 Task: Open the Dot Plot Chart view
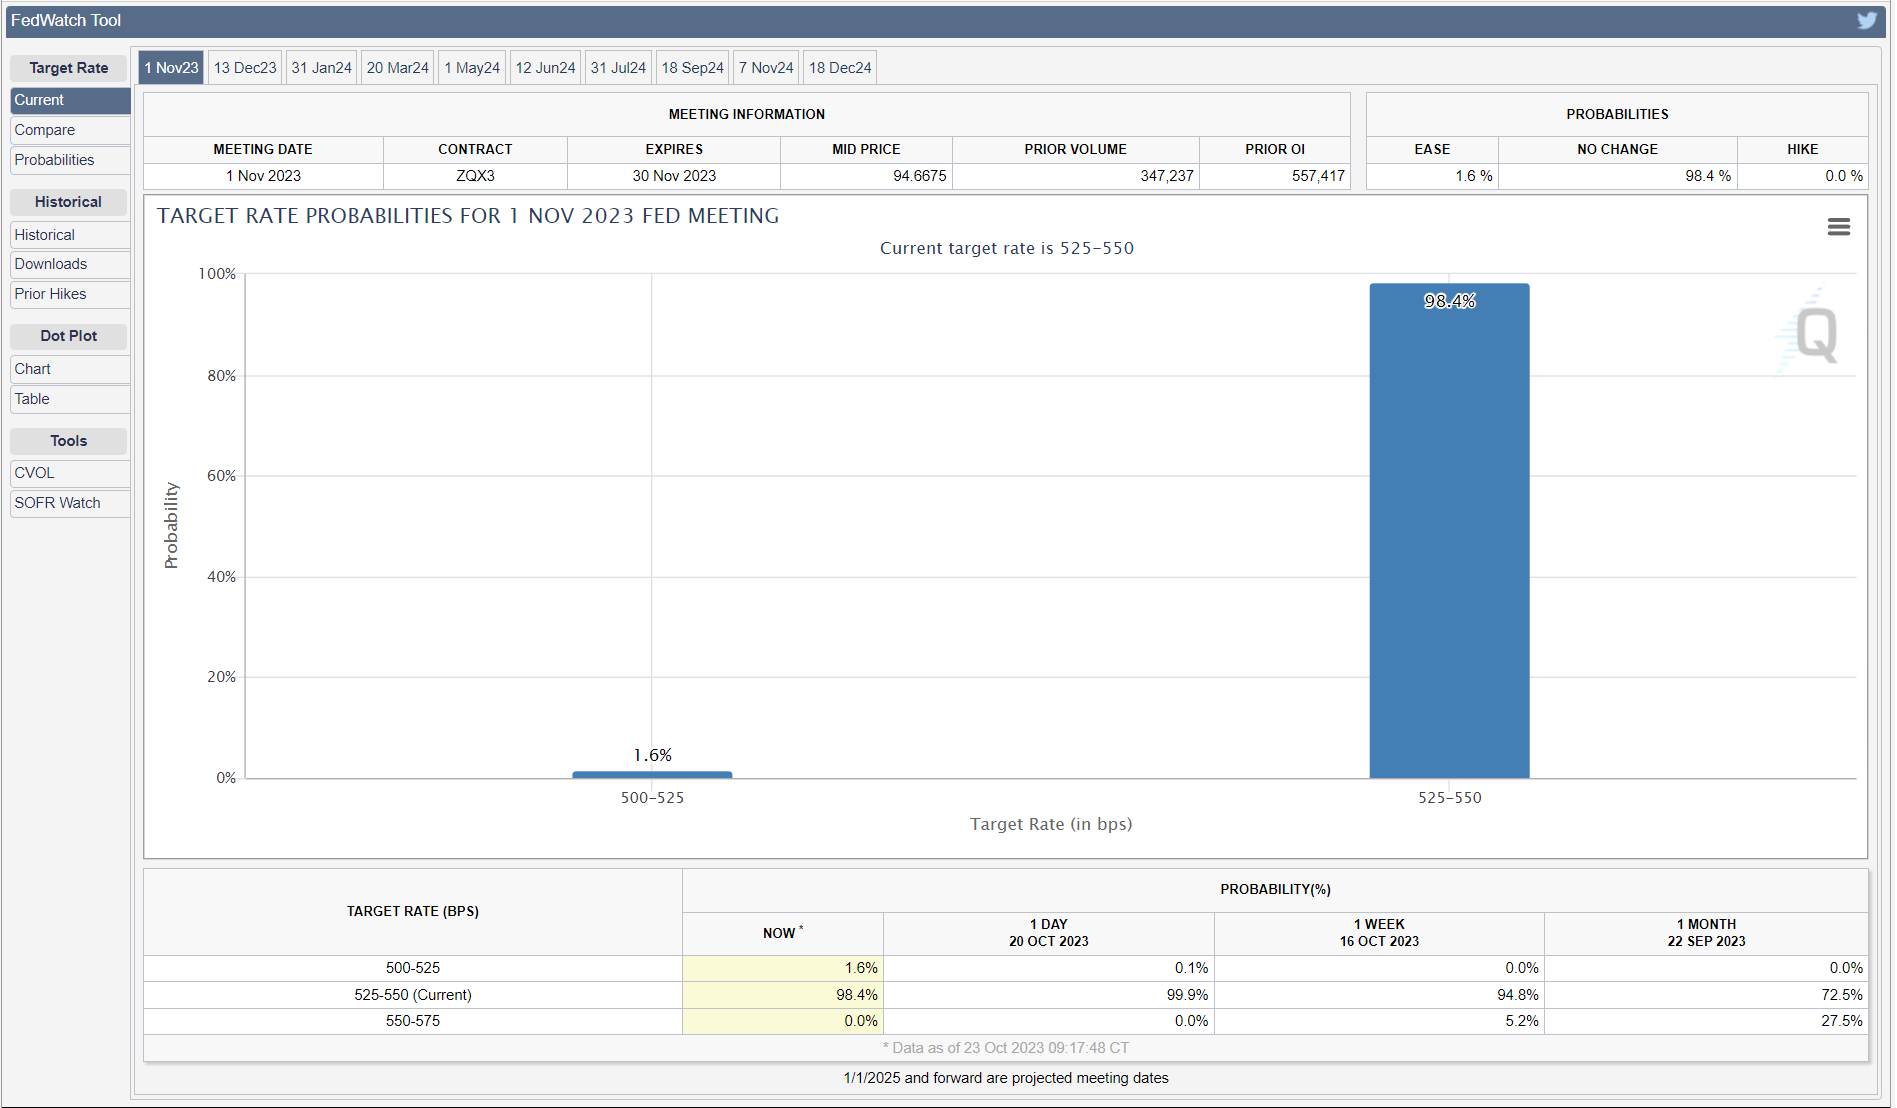33,369
